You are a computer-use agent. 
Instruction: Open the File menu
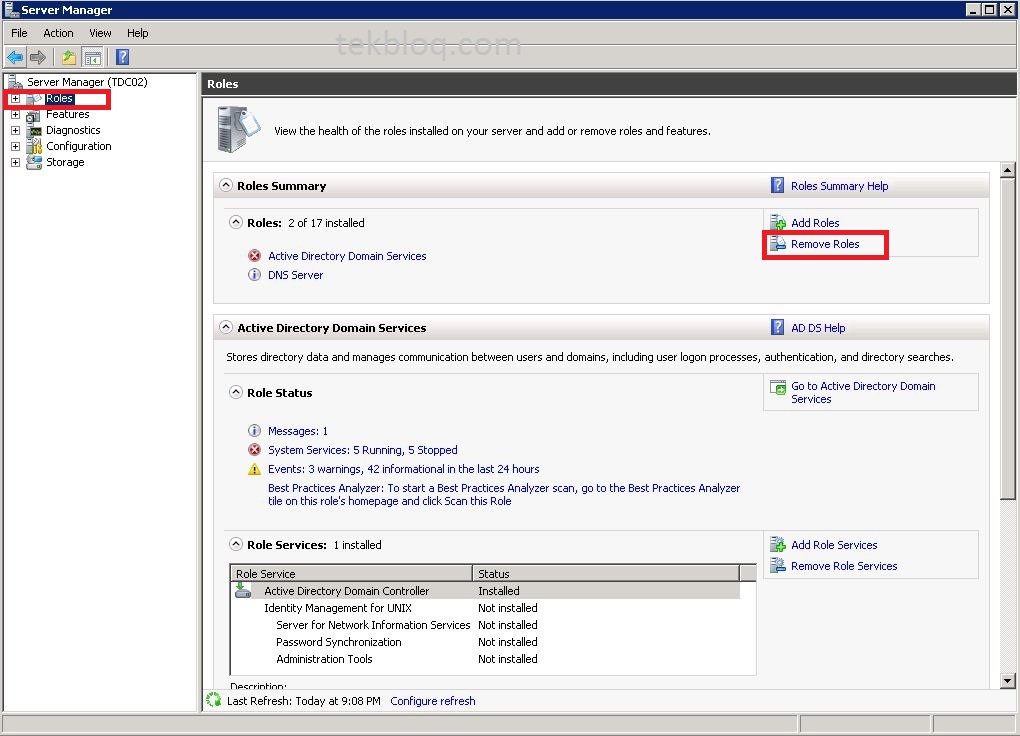19,33
